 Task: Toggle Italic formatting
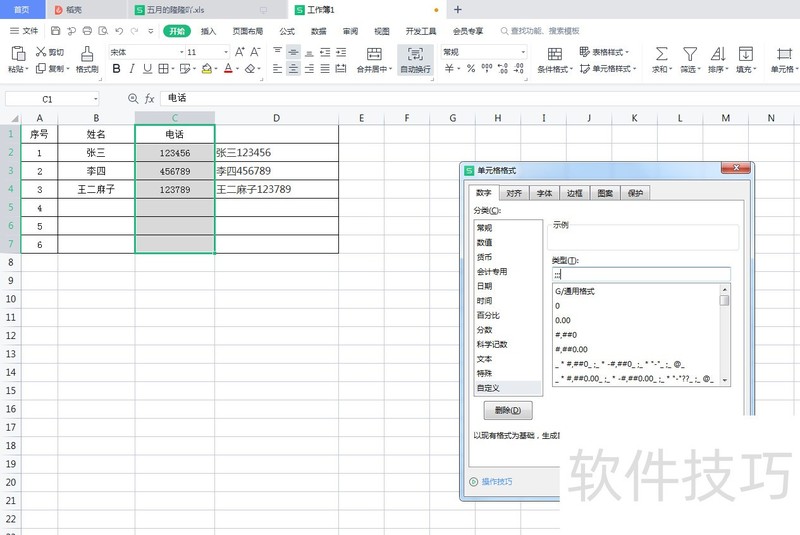coord(132,68)
